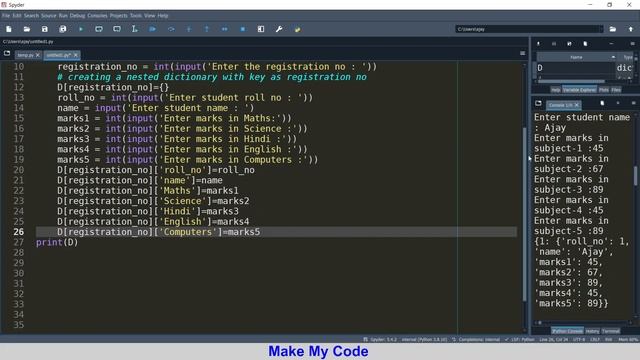Click the Python interpreter status bar entry
This screenshot has height=360, width=640.
pos(424,340)
